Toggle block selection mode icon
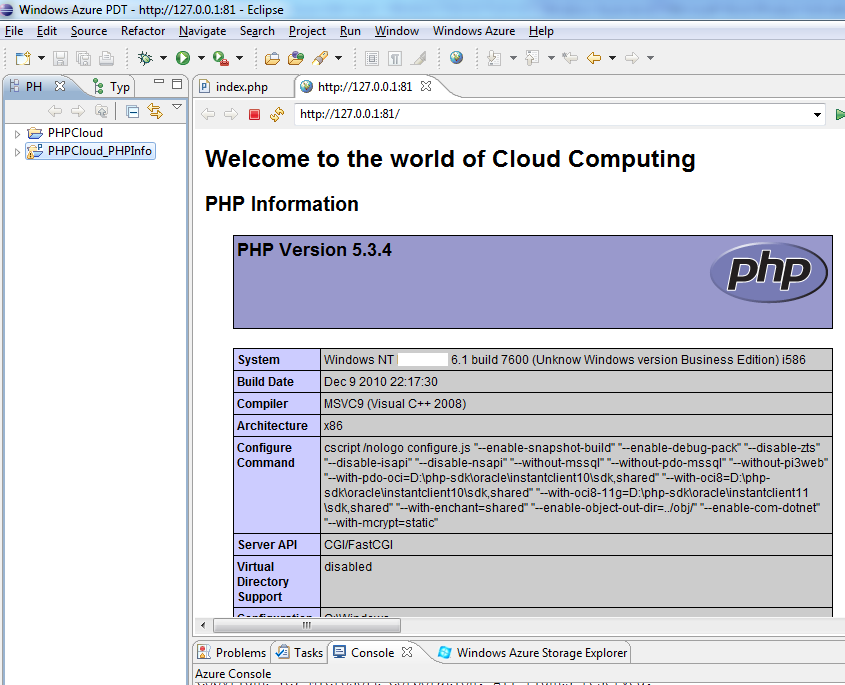Viewport: 845px width, 685px height. point(372,58)
